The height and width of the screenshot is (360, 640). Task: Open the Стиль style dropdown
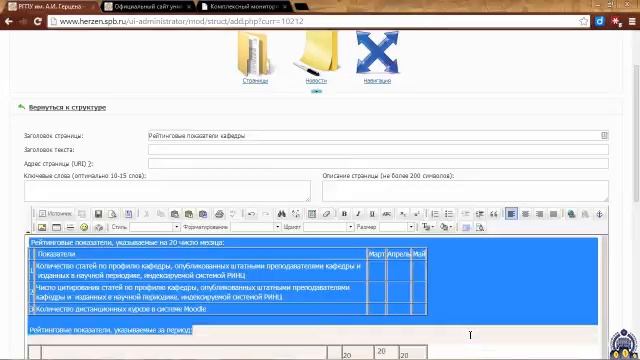pos(155,227)
